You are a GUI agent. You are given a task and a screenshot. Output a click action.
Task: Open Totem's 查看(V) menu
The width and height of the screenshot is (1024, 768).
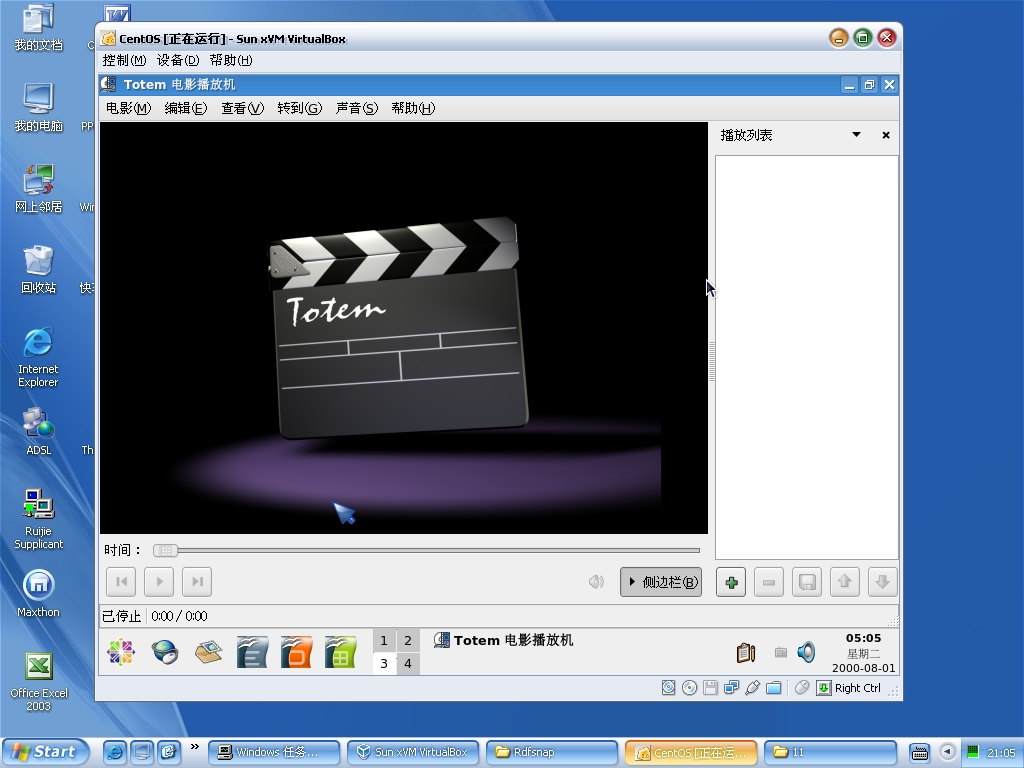coord(242,108)
